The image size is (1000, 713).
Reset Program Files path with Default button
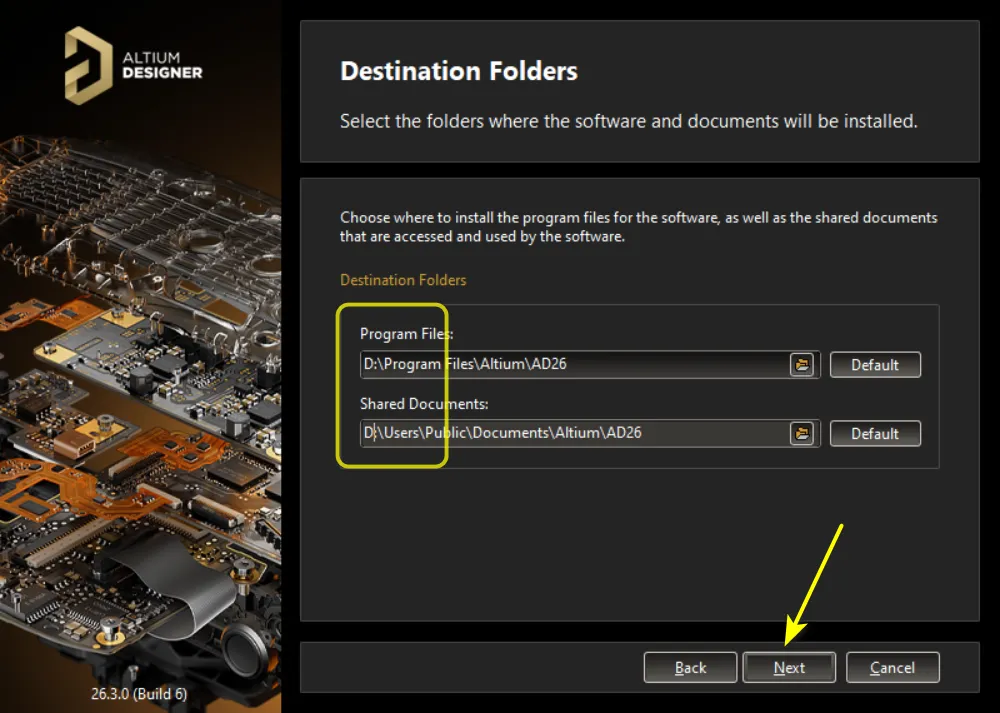click(875, 365)
